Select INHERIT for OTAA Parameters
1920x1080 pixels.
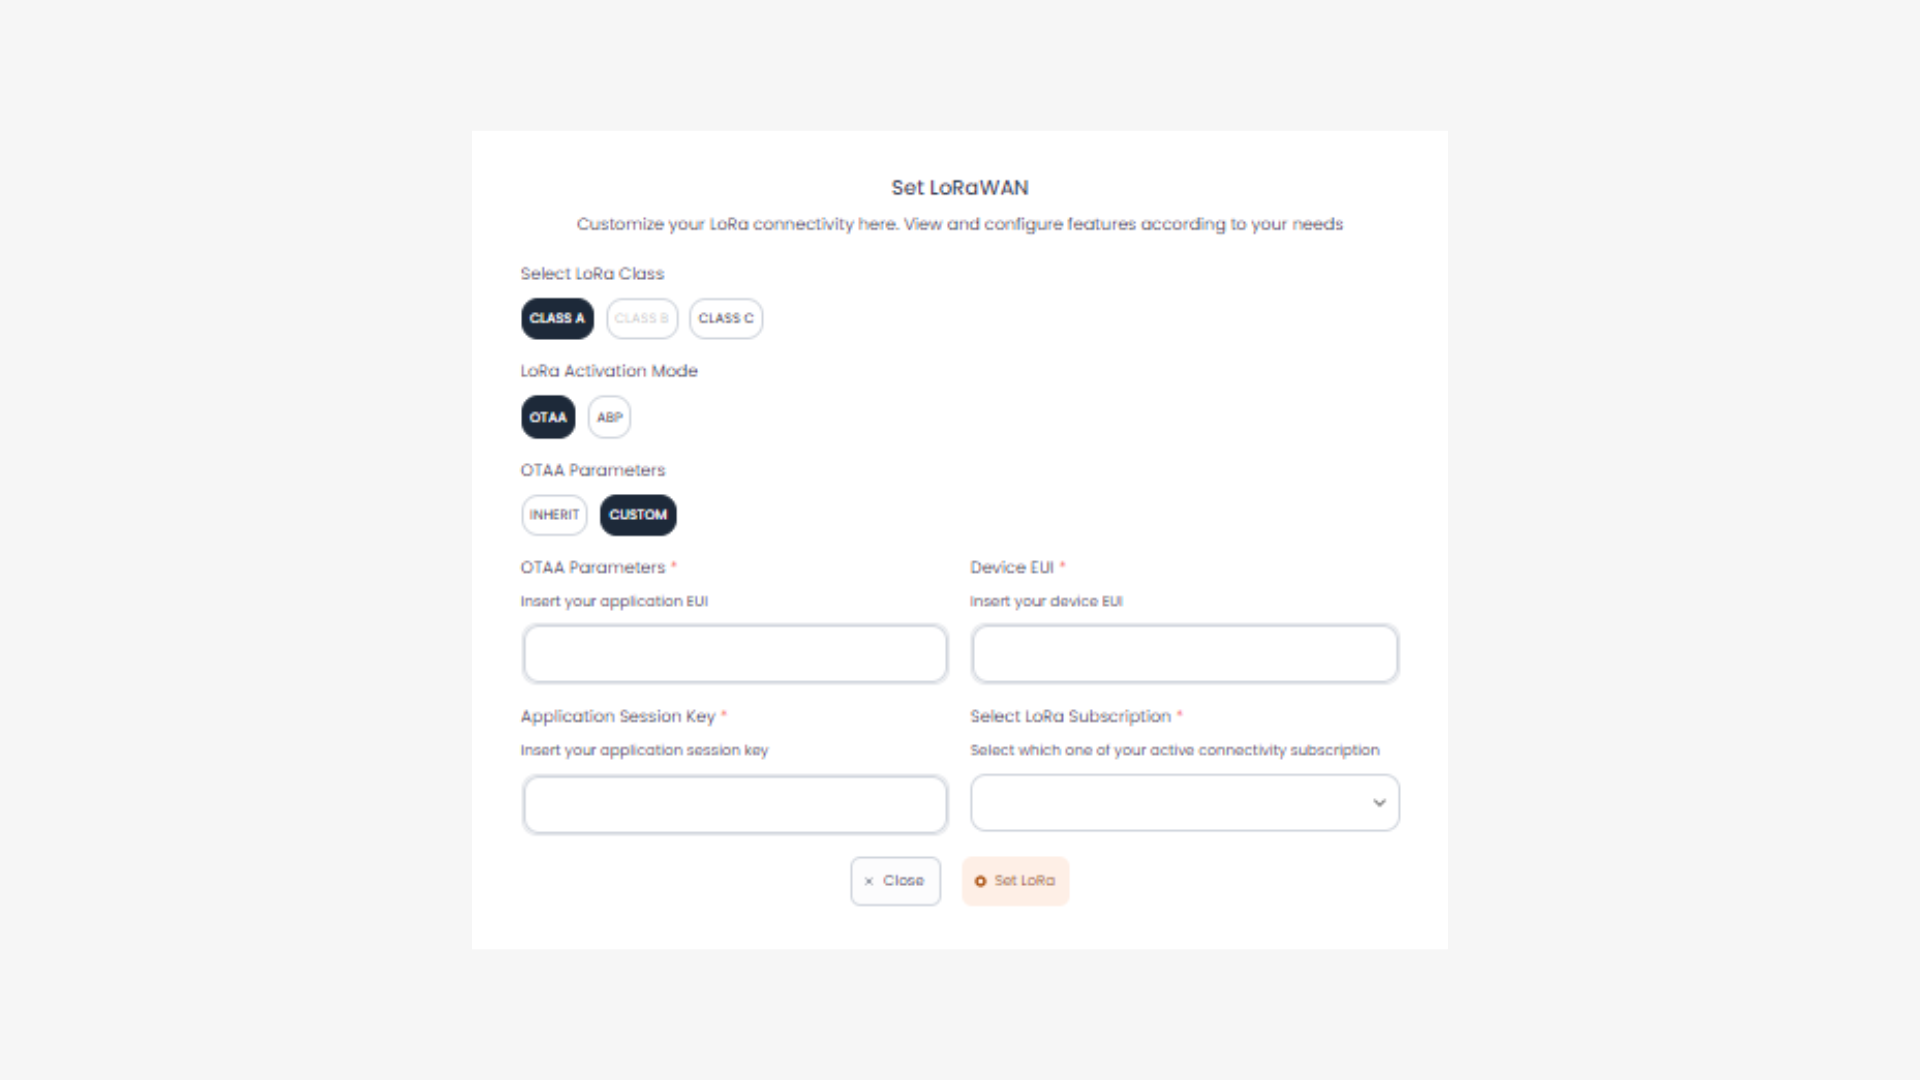coord(554,515)
